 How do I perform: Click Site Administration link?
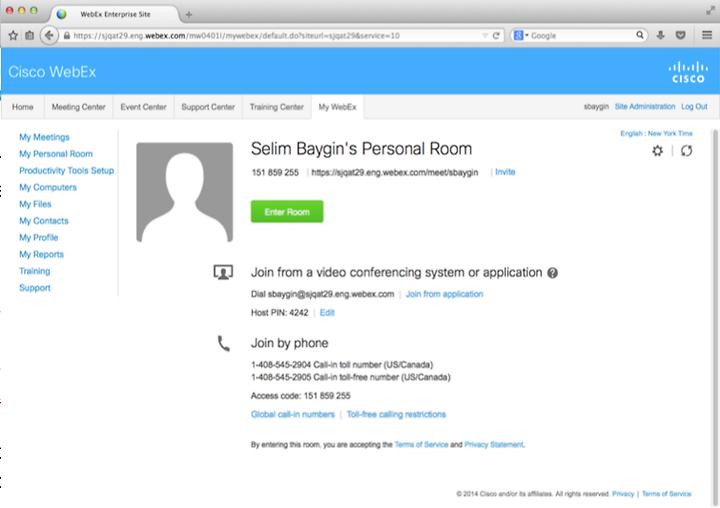tap(645, 107)
